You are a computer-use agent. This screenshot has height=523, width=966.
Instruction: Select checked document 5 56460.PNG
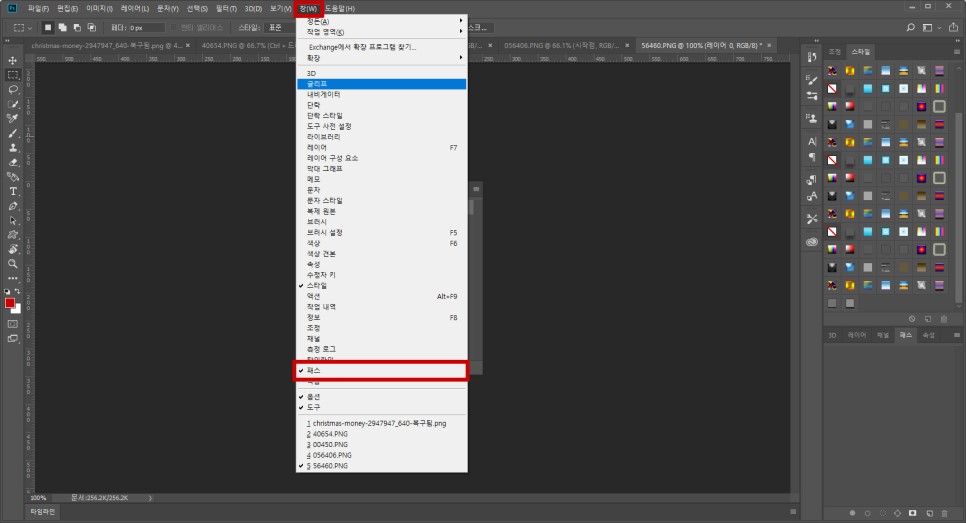(x=381, y=466)
